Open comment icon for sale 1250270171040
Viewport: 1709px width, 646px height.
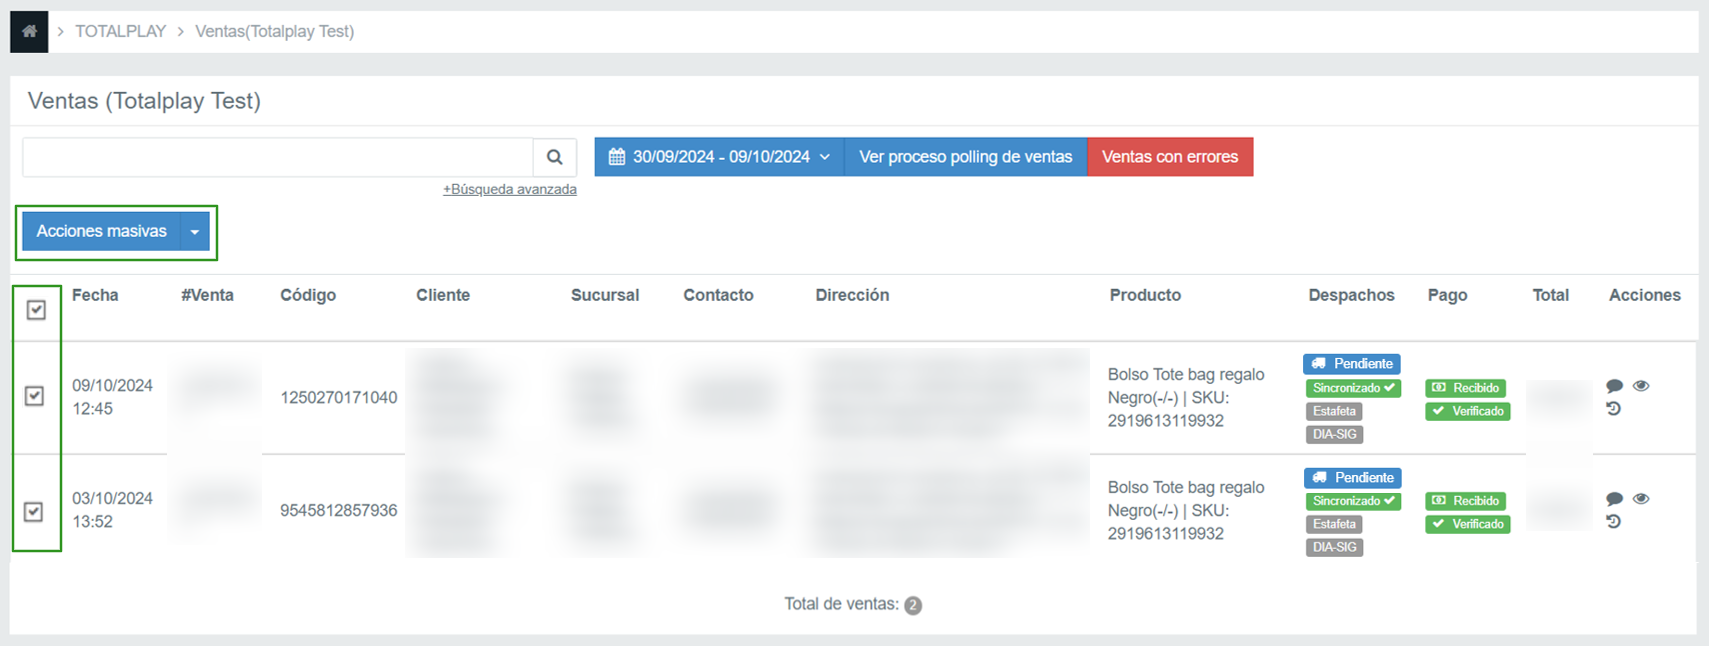click(x=1614, y=386)
